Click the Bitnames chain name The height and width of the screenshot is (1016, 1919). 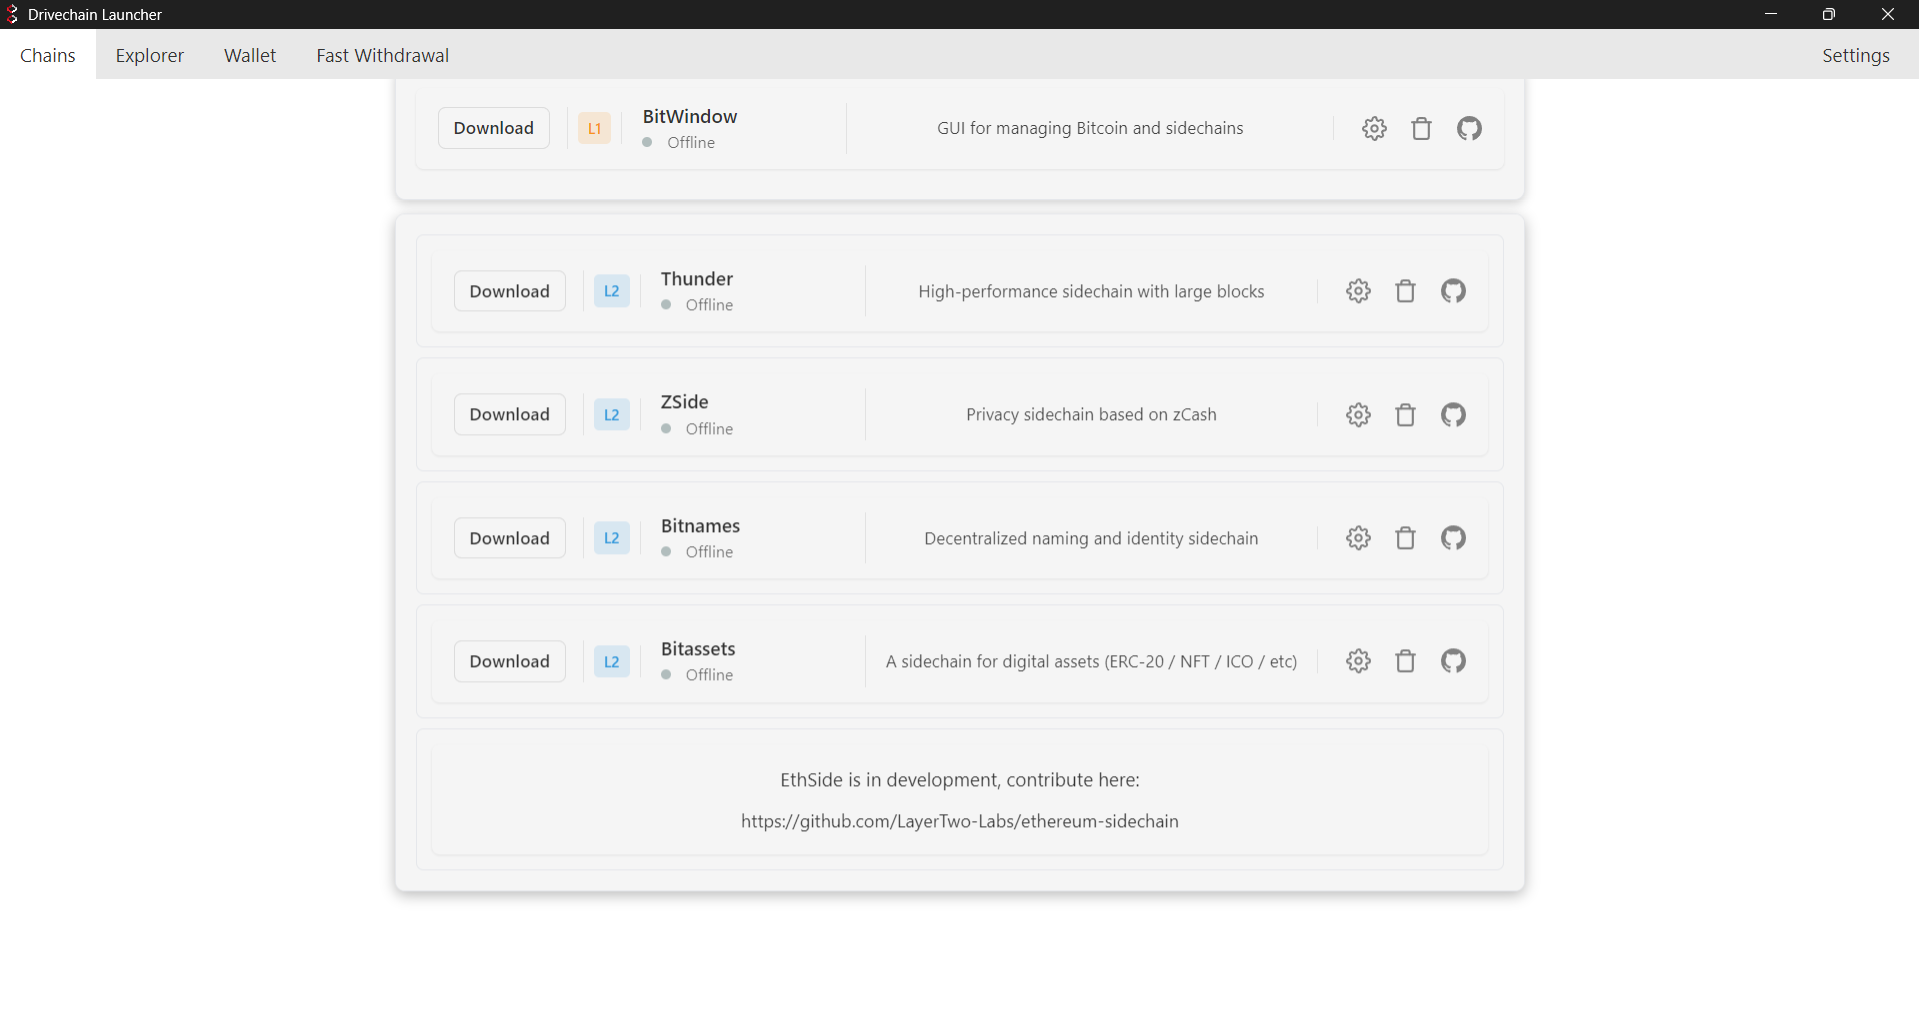pos(701,526)
